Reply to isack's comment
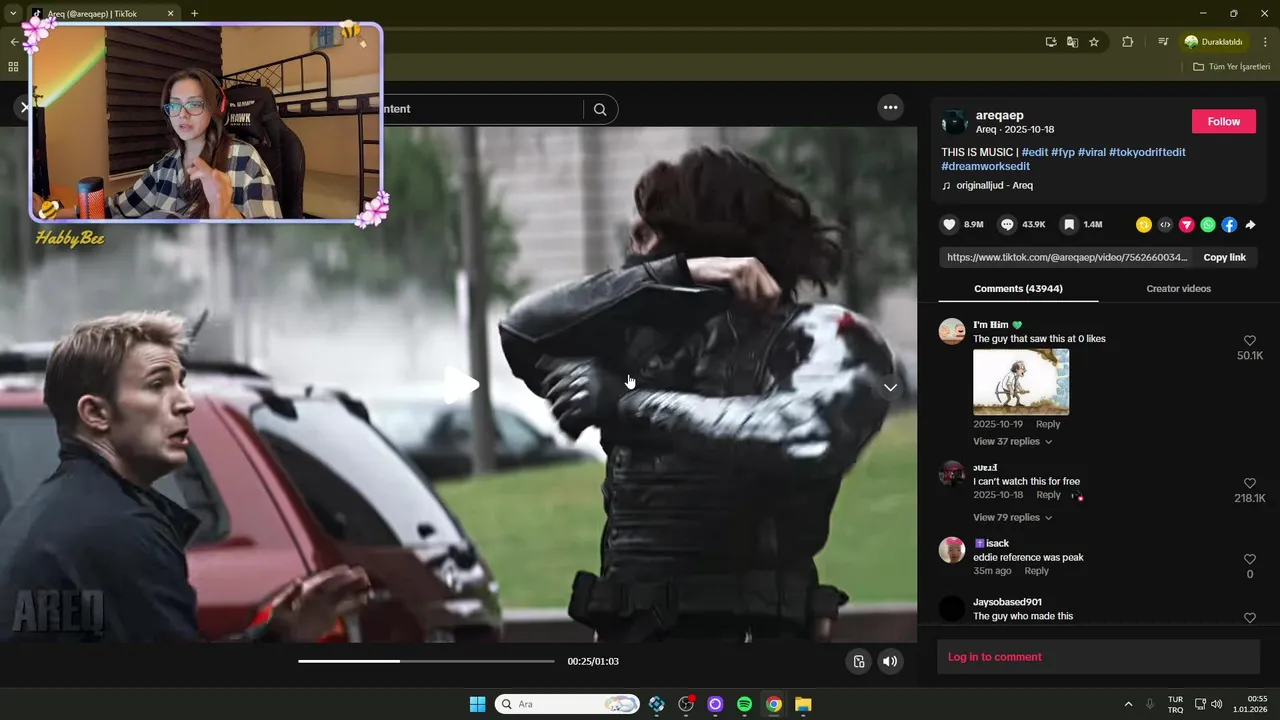 1037,571
